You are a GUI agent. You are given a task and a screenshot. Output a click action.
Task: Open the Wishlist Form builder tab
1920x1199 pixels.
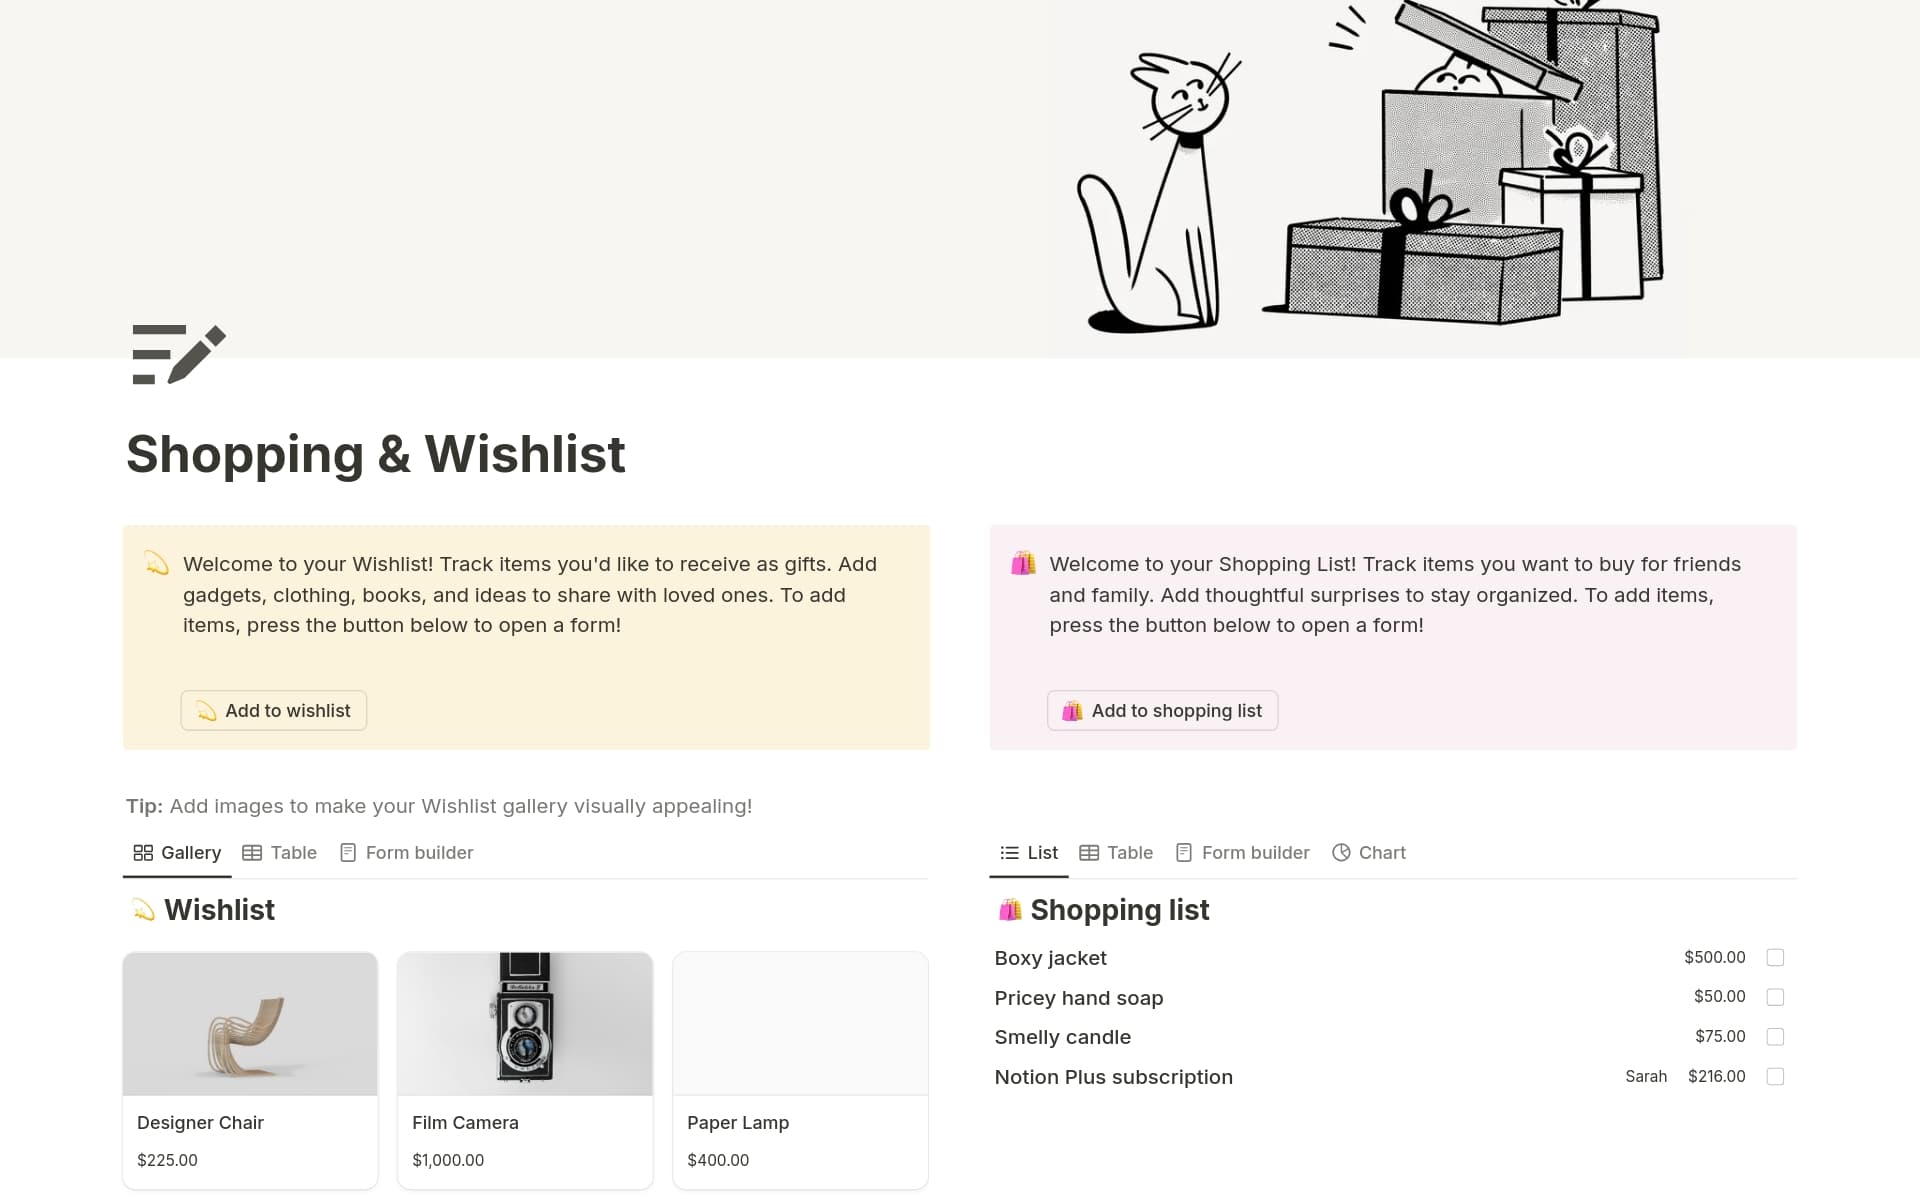tap(406, 853)
